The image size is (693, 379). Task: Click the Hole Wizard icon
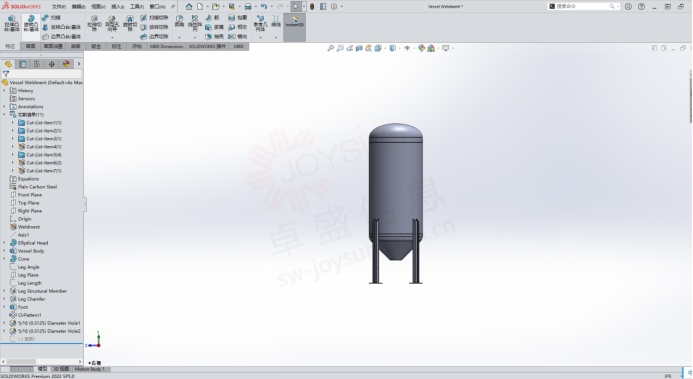112,24
